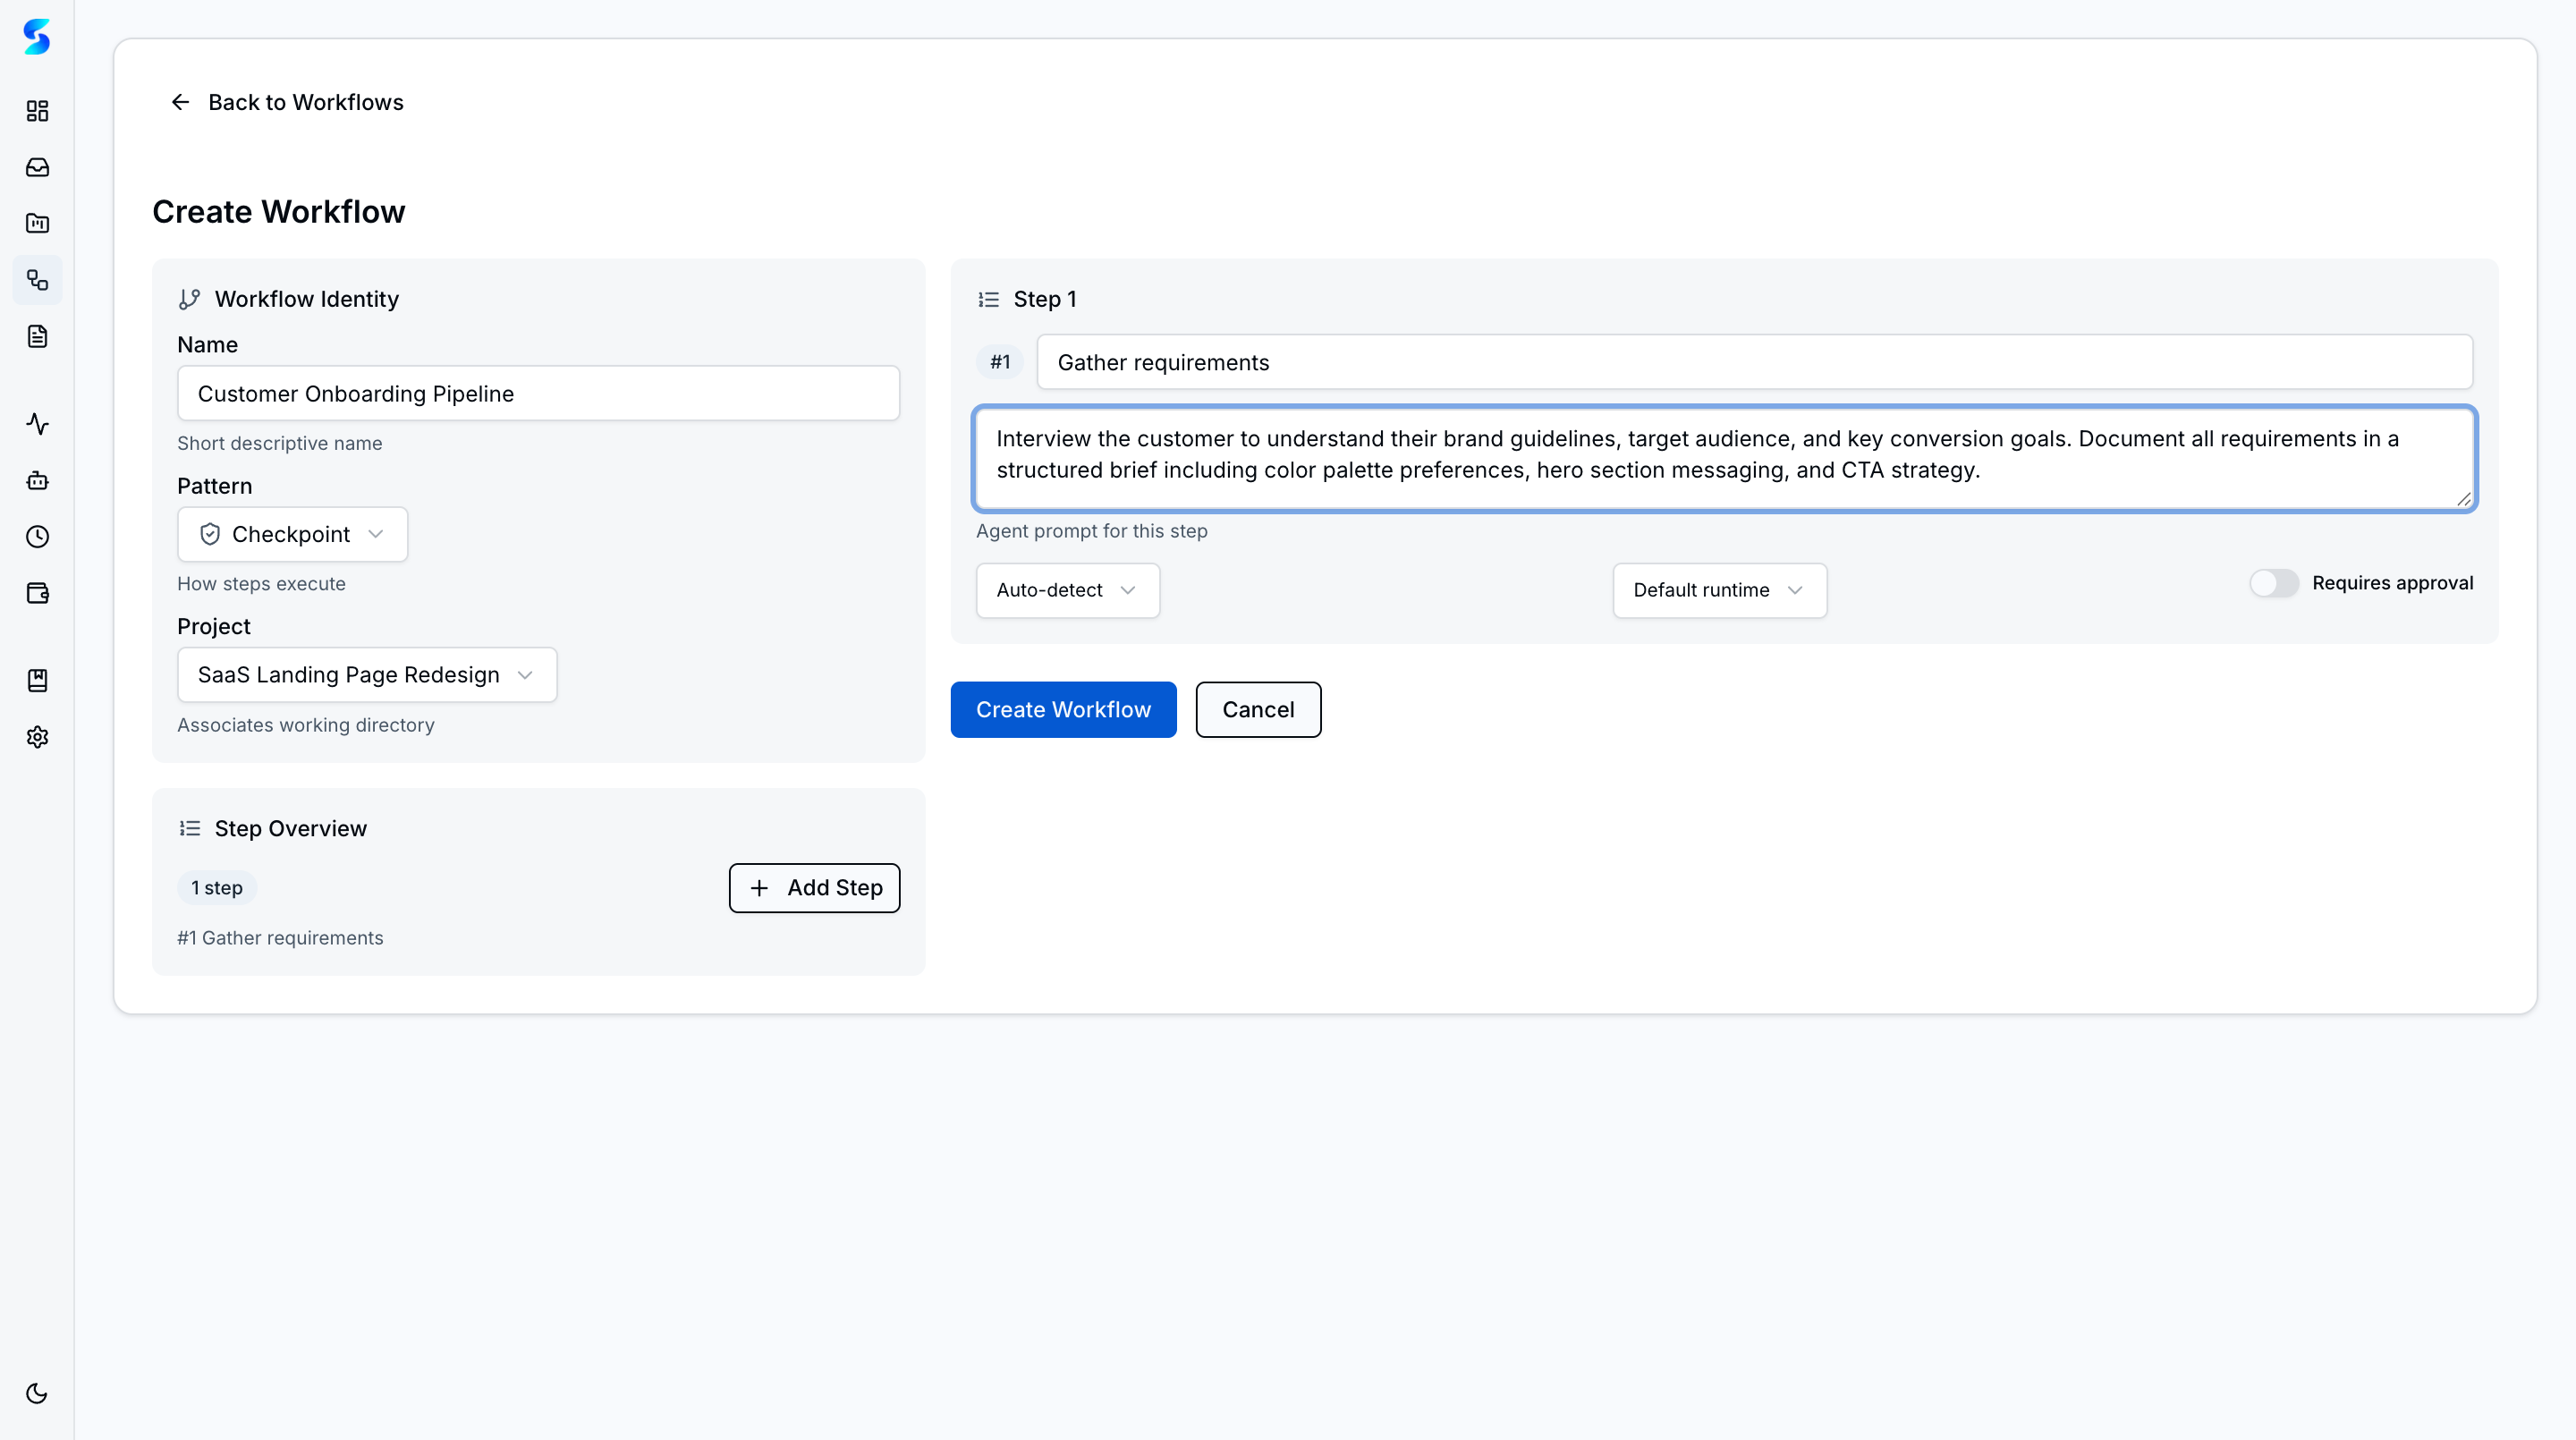This screenshot has width=2576, height=1440.
Task: Open the projects folder icon
Action: tap(37, 223)
